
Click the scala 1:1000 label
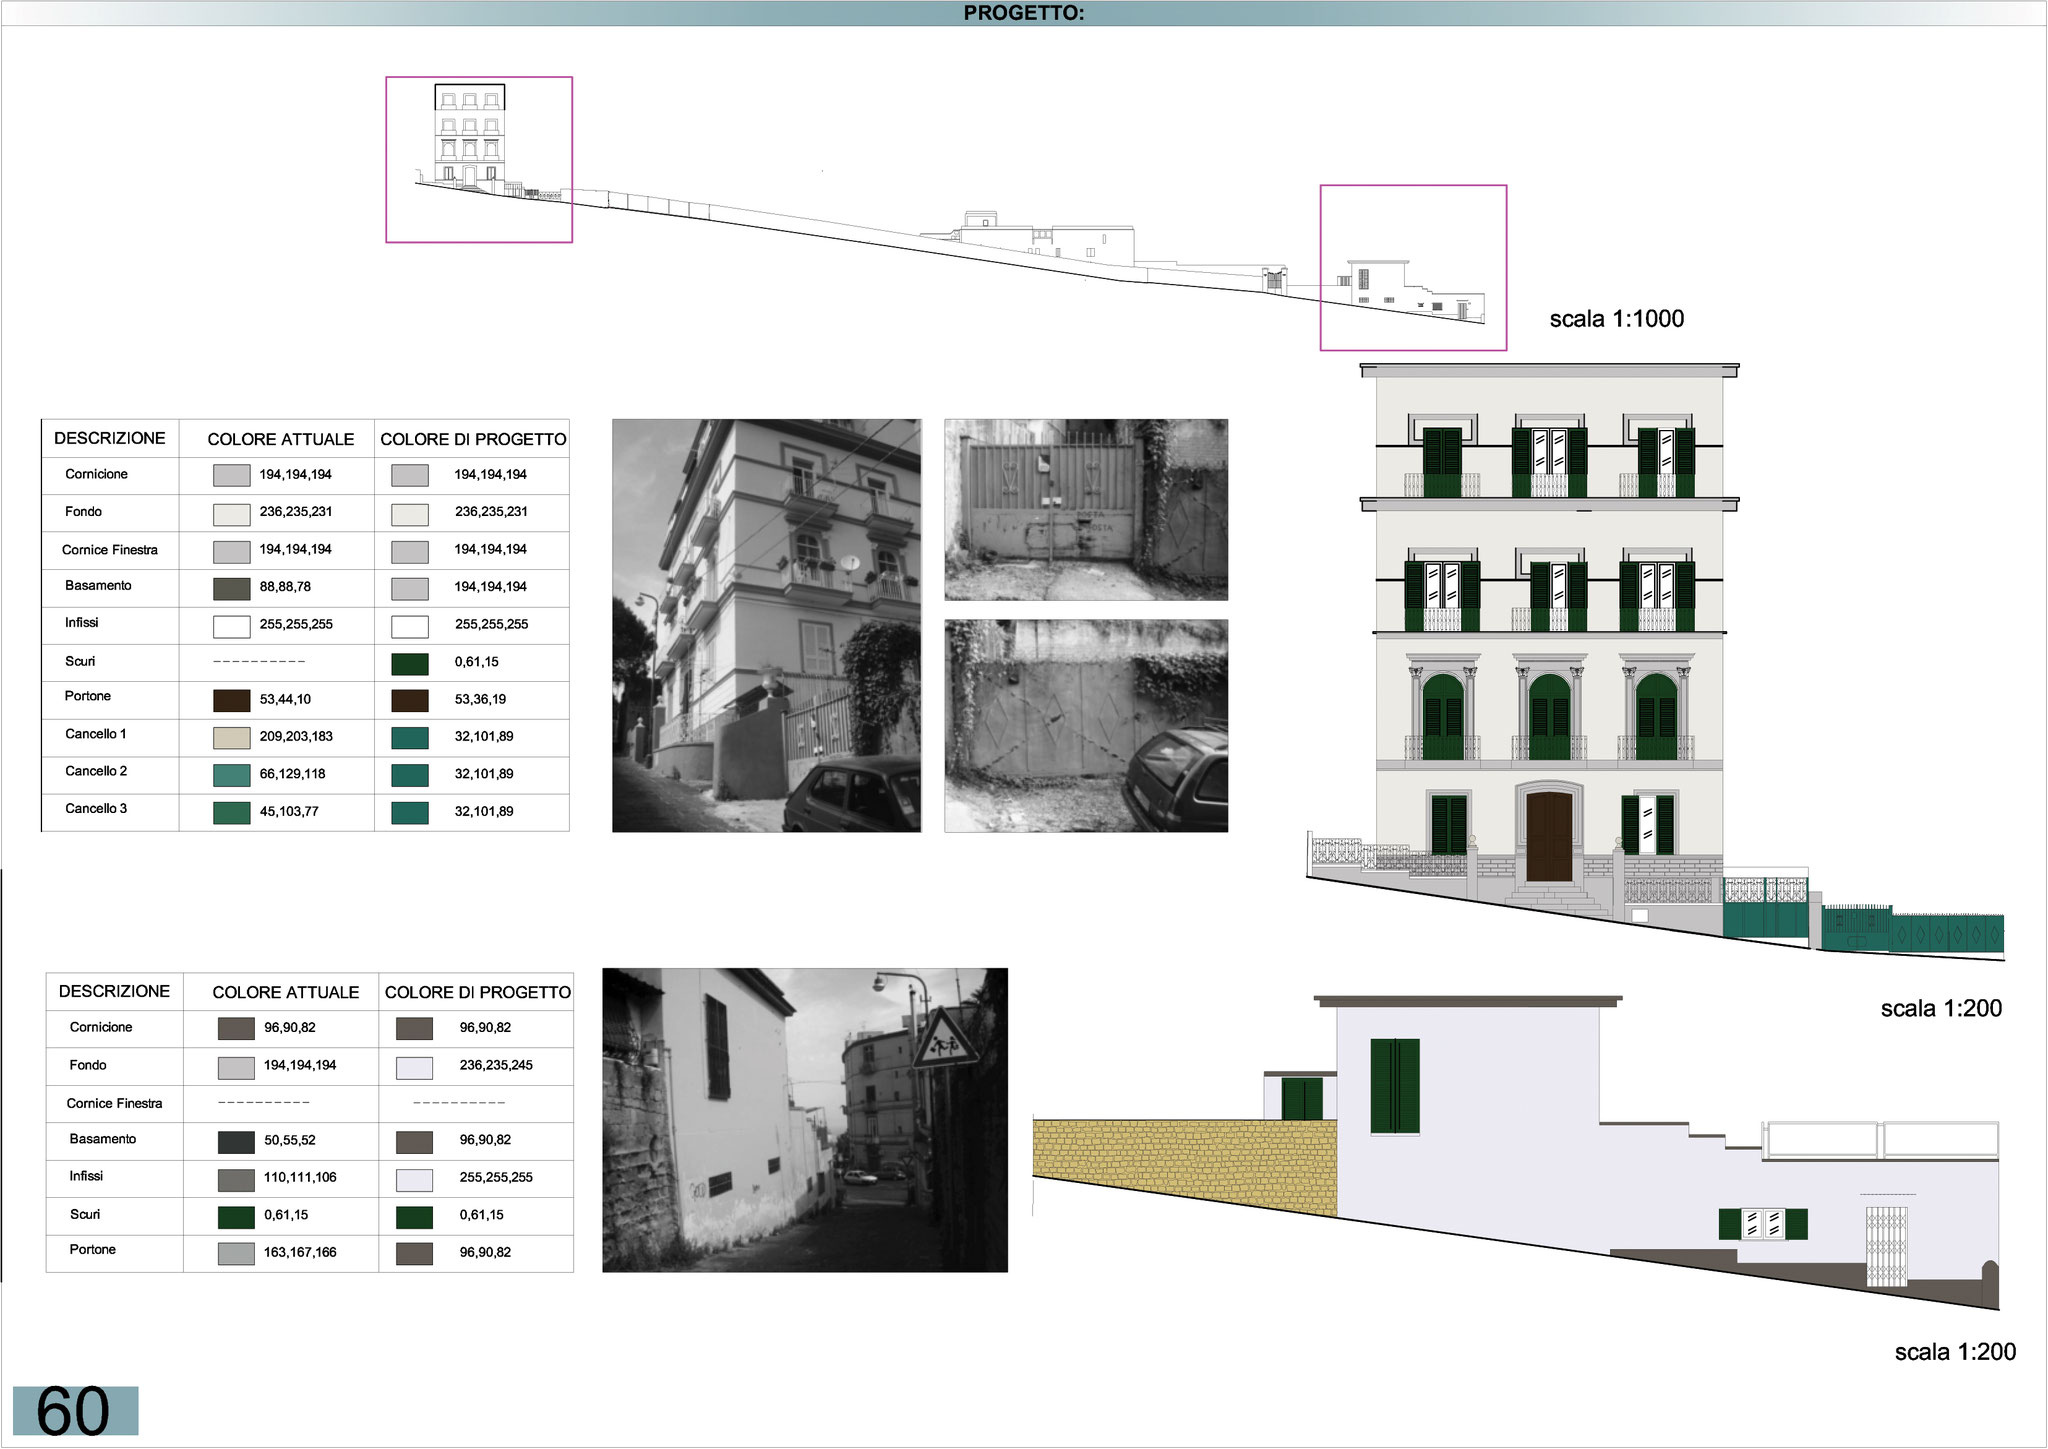click(x=1616, y=319)
